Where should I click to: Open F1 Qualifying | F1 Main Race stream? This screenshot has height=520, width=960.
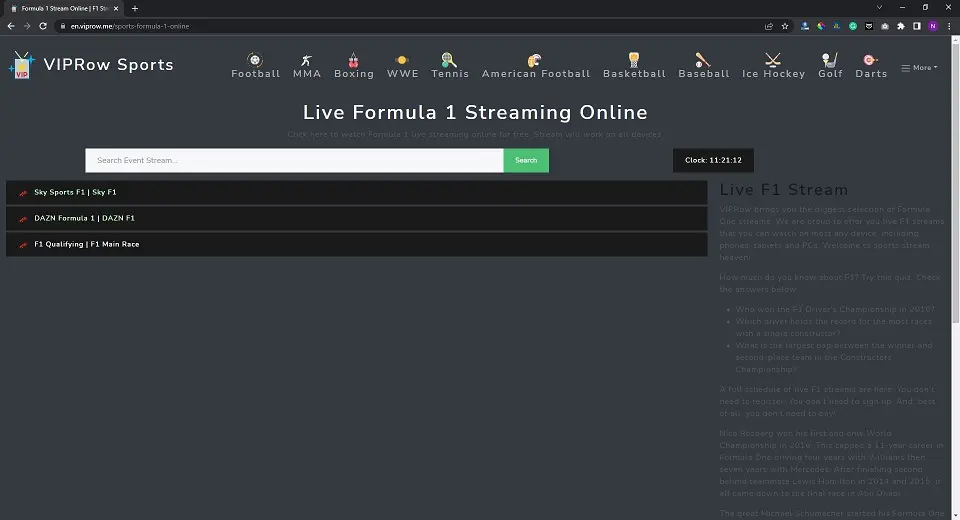pos(356,244)
